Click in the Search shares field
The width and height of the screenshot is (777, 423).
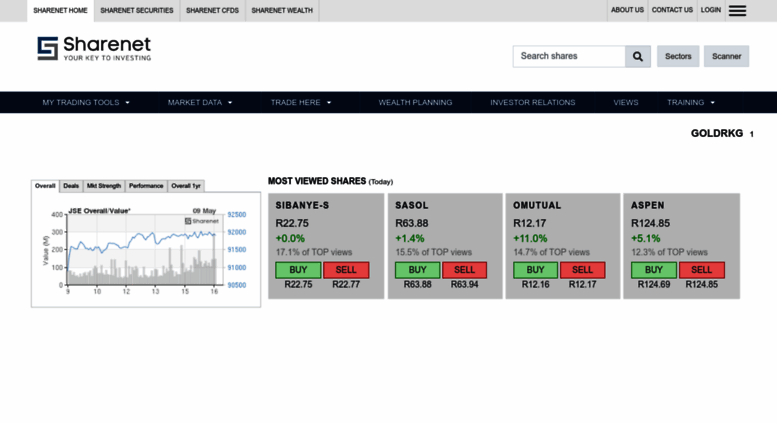click(569, 56)
